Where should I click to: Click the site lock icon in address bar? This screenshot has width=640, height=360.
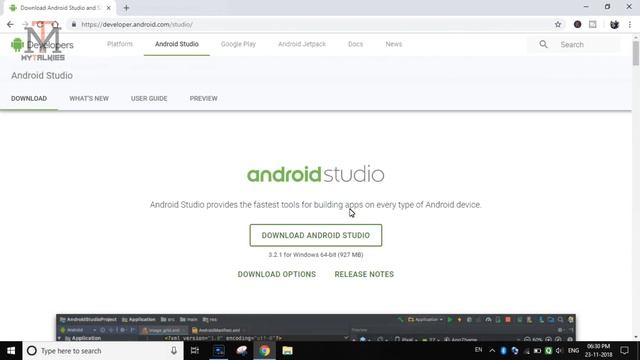(74, 24)
